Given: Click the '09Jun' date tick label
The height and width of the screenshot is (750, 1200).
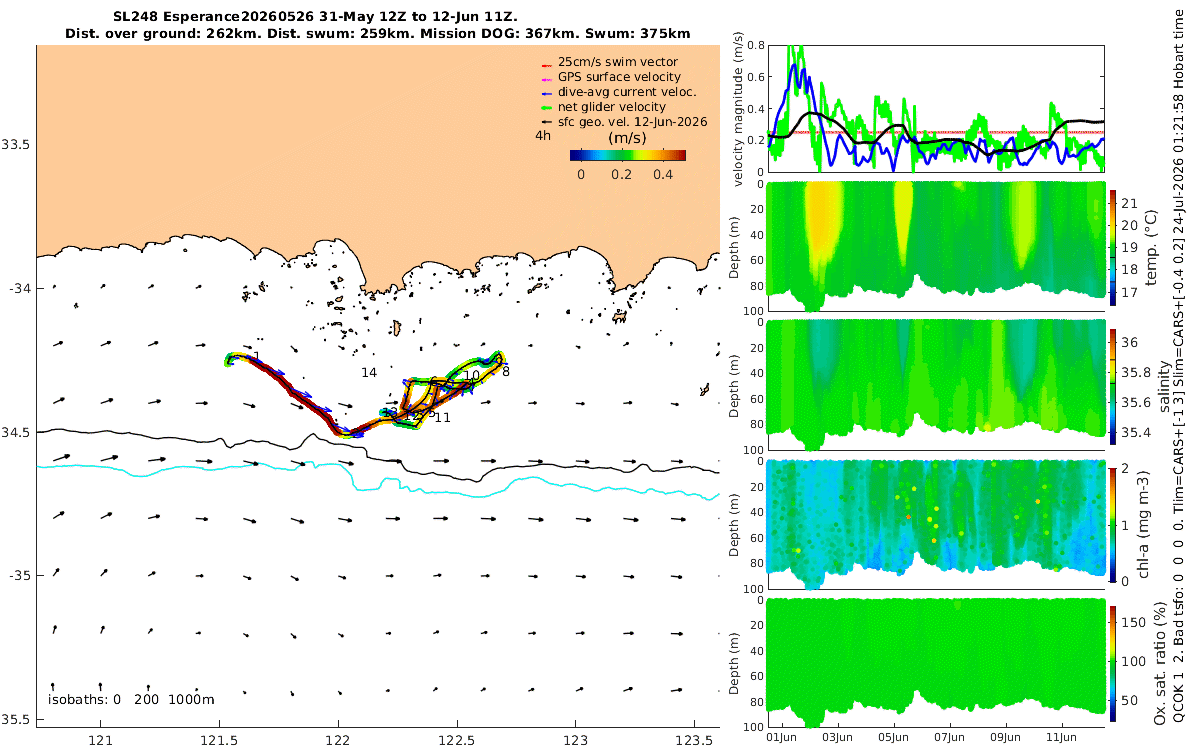Looking at the screenshot, I should (1005, 738).
